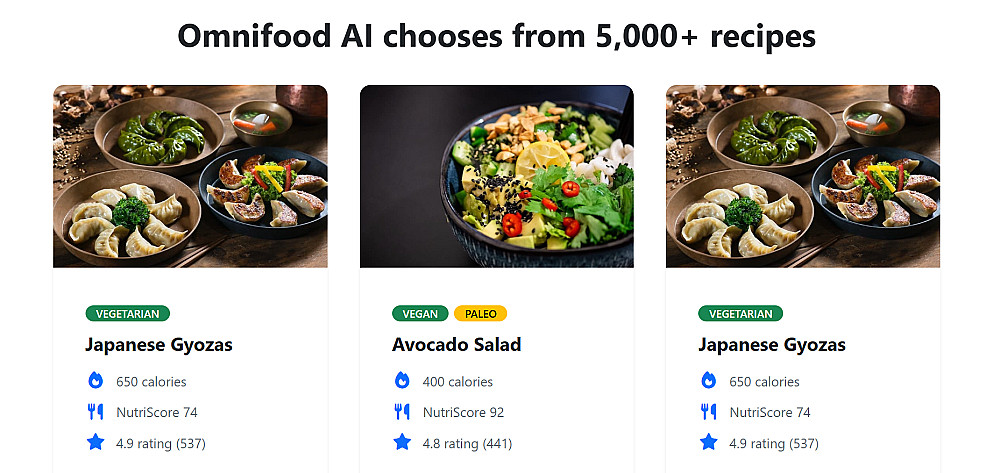Click the star icon beside 4.9 rating in first card
This screenshot has width=1000, height=473.
point(96,442)
